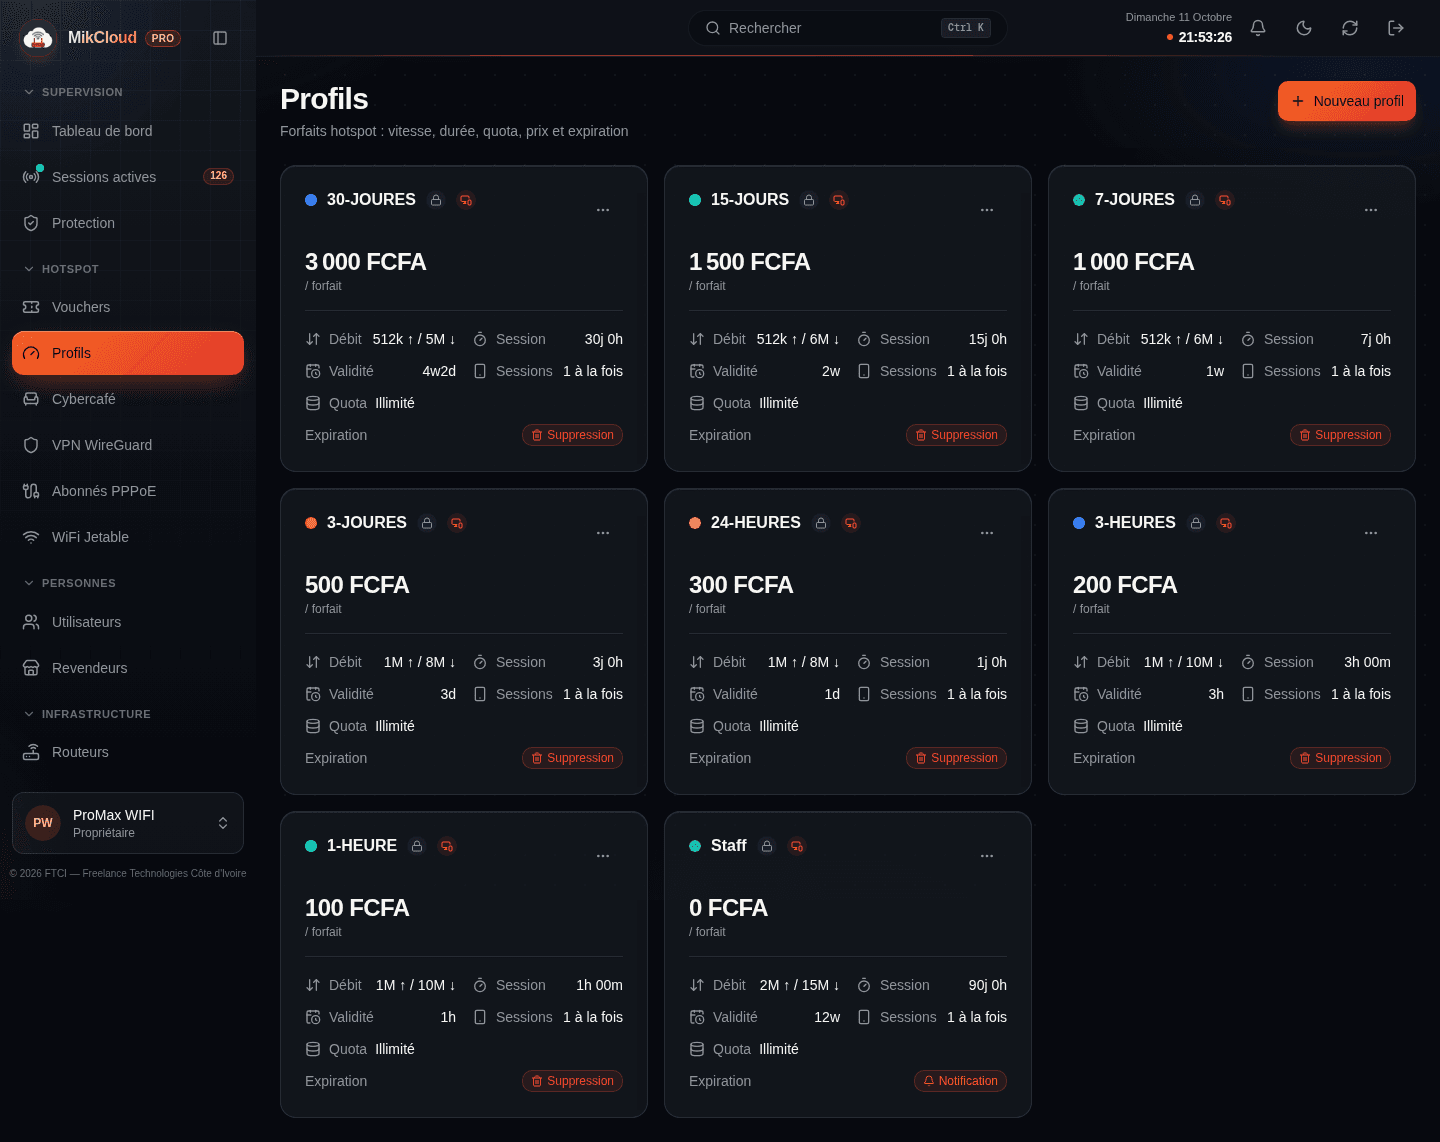Click the Nouveau profil button

pos(1347,101)
